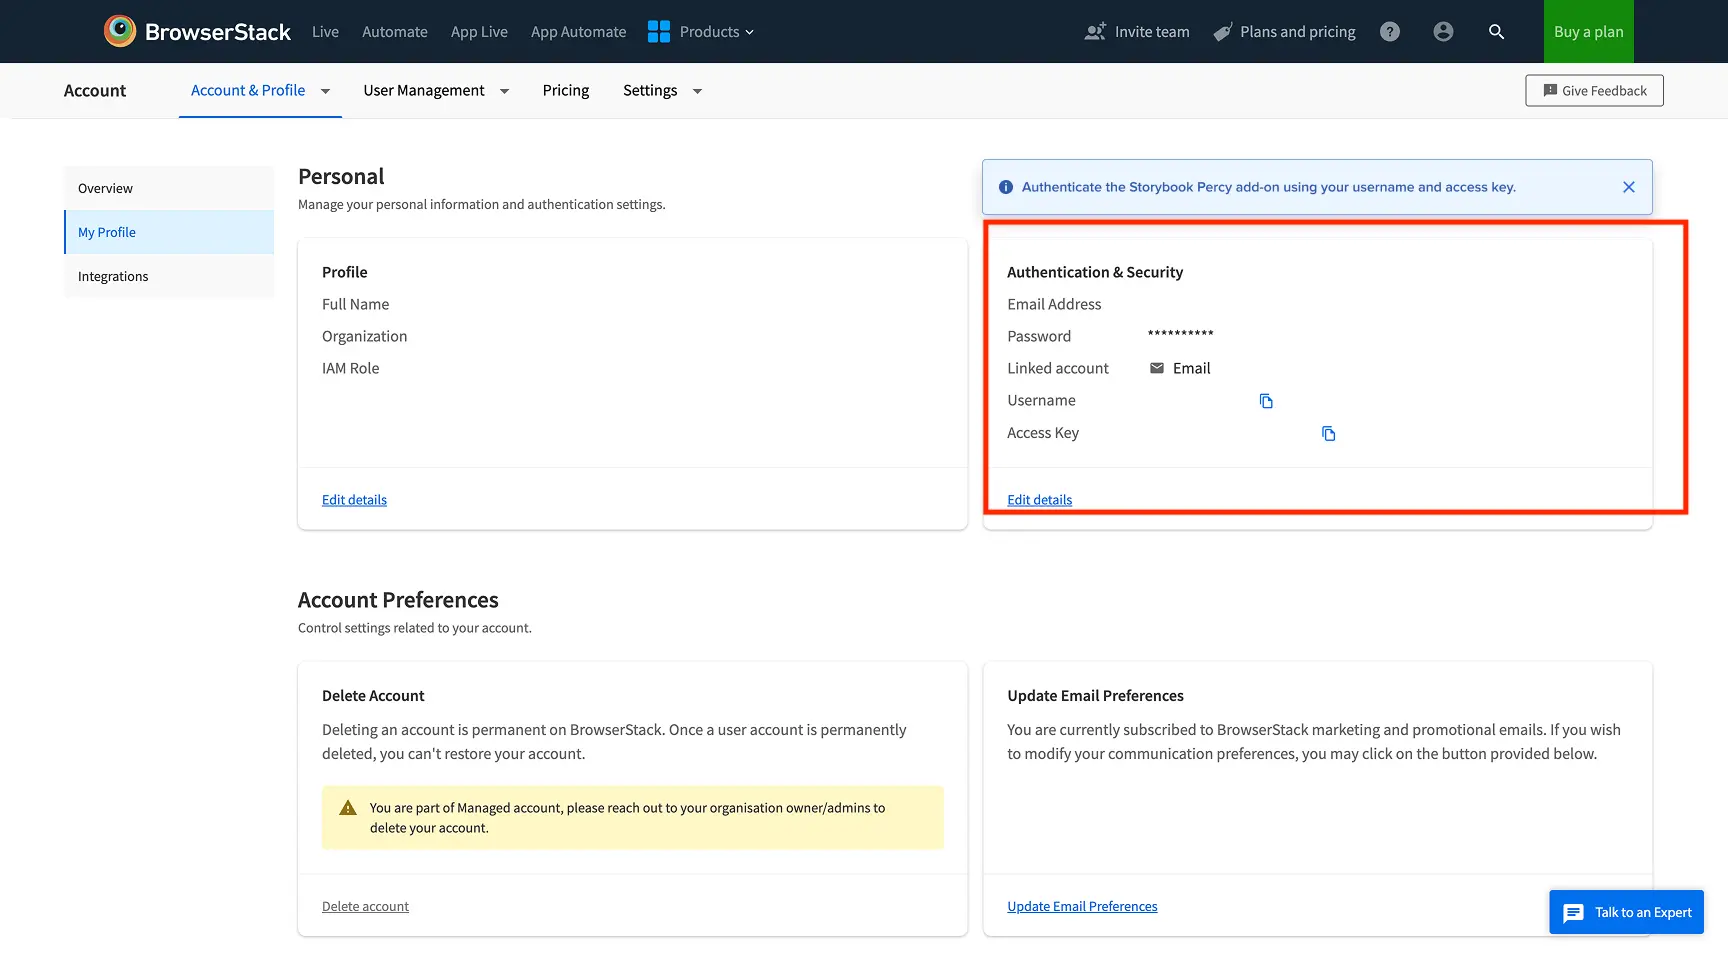1728x958 pixels.
Task: Click the Buy a plan button
Action: tap(1588, 31)
